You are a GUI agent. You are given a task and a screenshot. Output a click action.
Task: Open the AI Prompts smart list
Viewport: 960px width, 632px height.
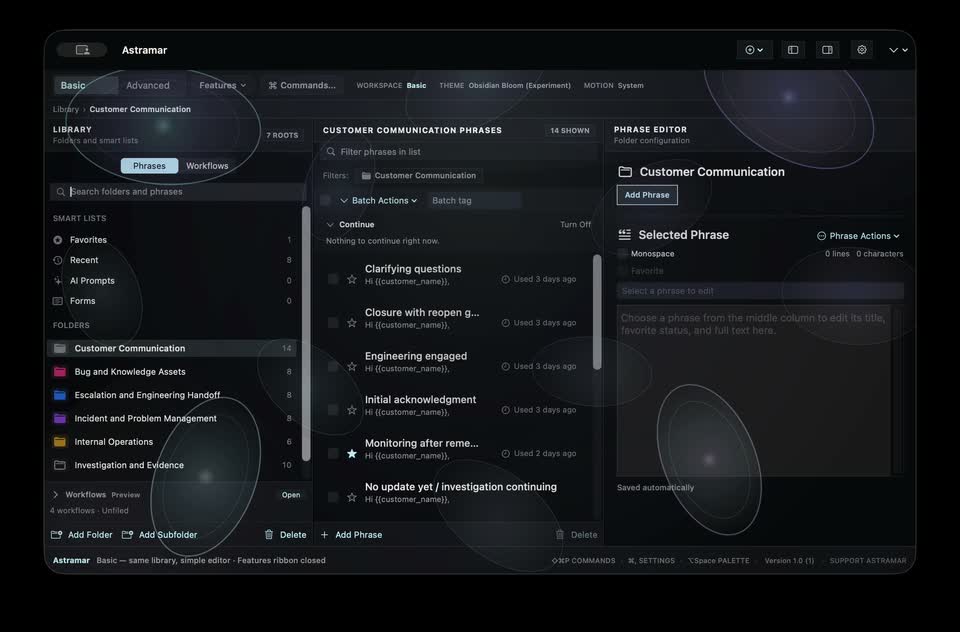(172, 281)
